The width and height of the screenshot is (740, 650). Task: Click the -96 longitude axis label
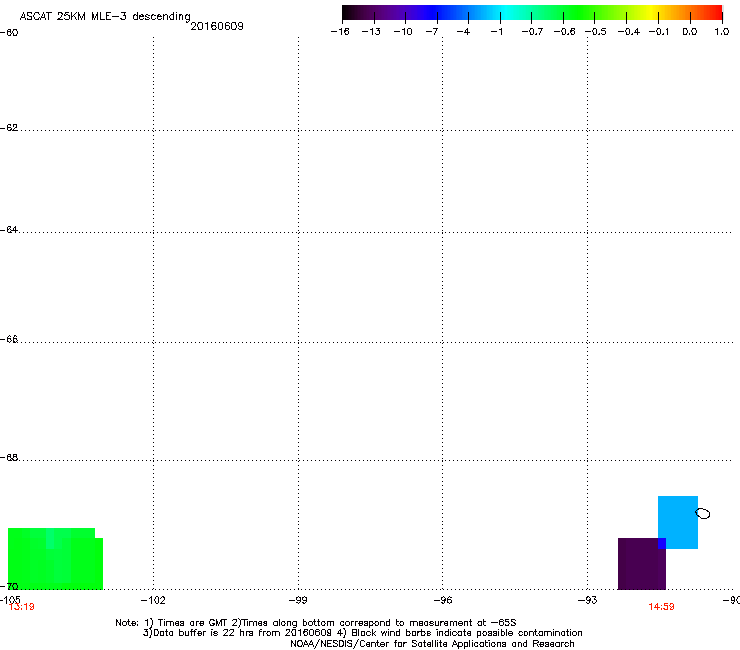point(443,600)
